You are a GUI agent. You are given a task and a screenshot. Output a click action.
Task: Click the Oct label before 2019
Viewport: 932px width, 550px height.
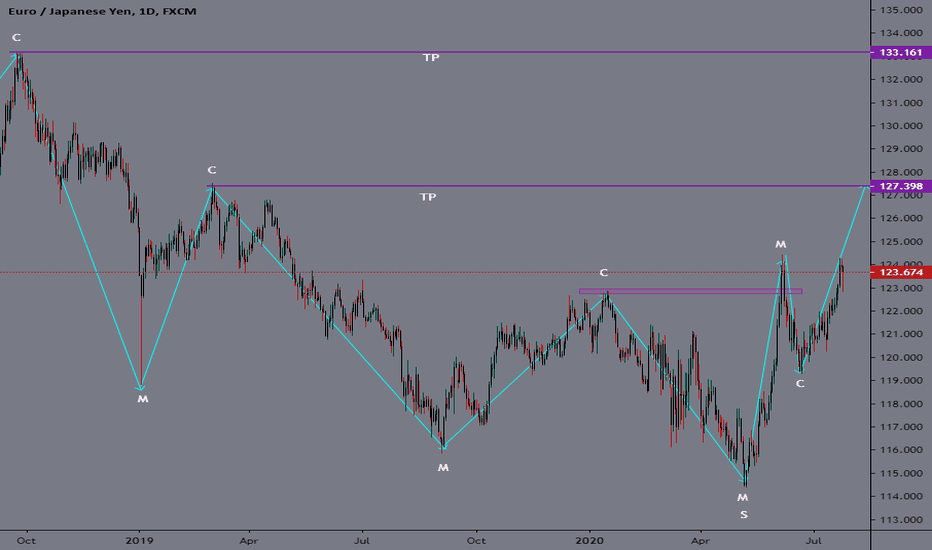click(26, 541)
